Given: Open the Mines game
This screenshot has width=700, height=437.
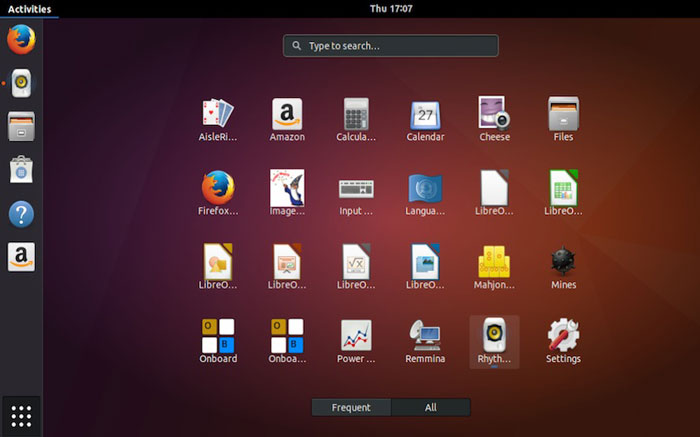Looking at the screenshot, I should point(563,267).
